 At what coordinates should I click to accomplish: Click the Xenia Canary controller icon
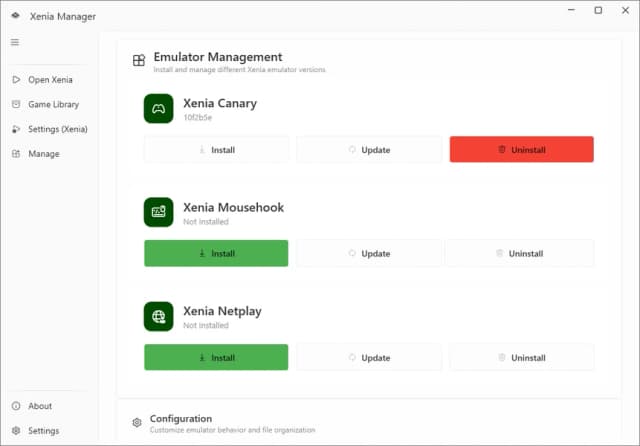pyautogui.click(x=158, y=109)
